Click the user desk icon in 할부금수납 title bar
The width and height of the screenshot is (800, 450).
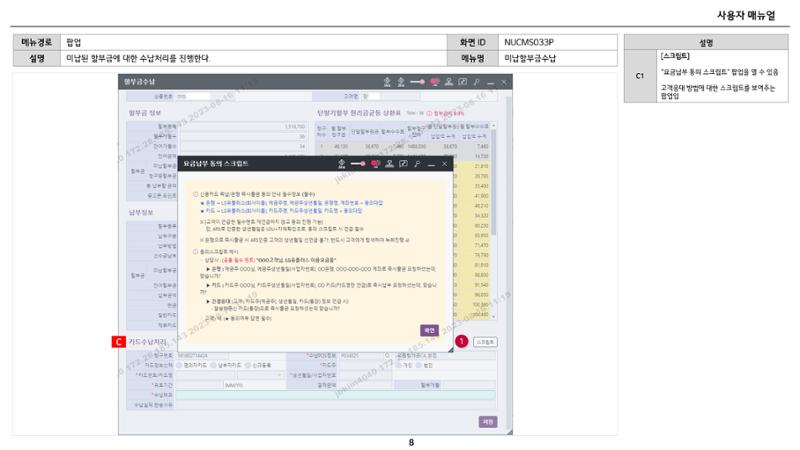coord(449,82)
